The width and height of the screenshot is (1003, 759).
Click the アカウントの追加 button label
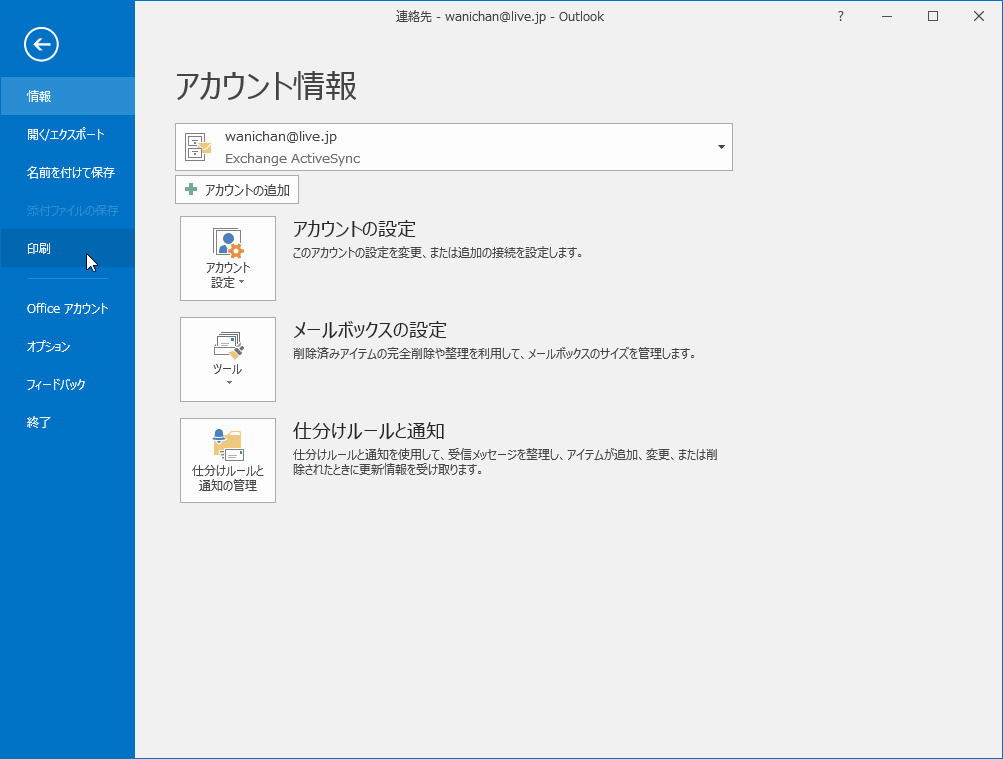pos(247,190)
